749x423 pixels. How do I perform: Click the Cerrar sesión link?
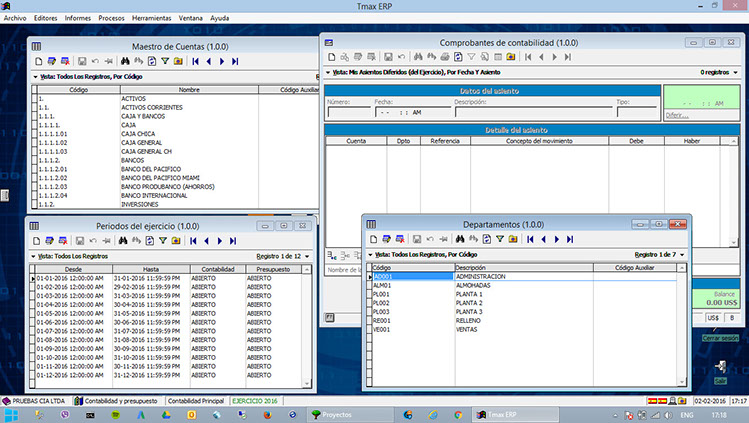718,338
